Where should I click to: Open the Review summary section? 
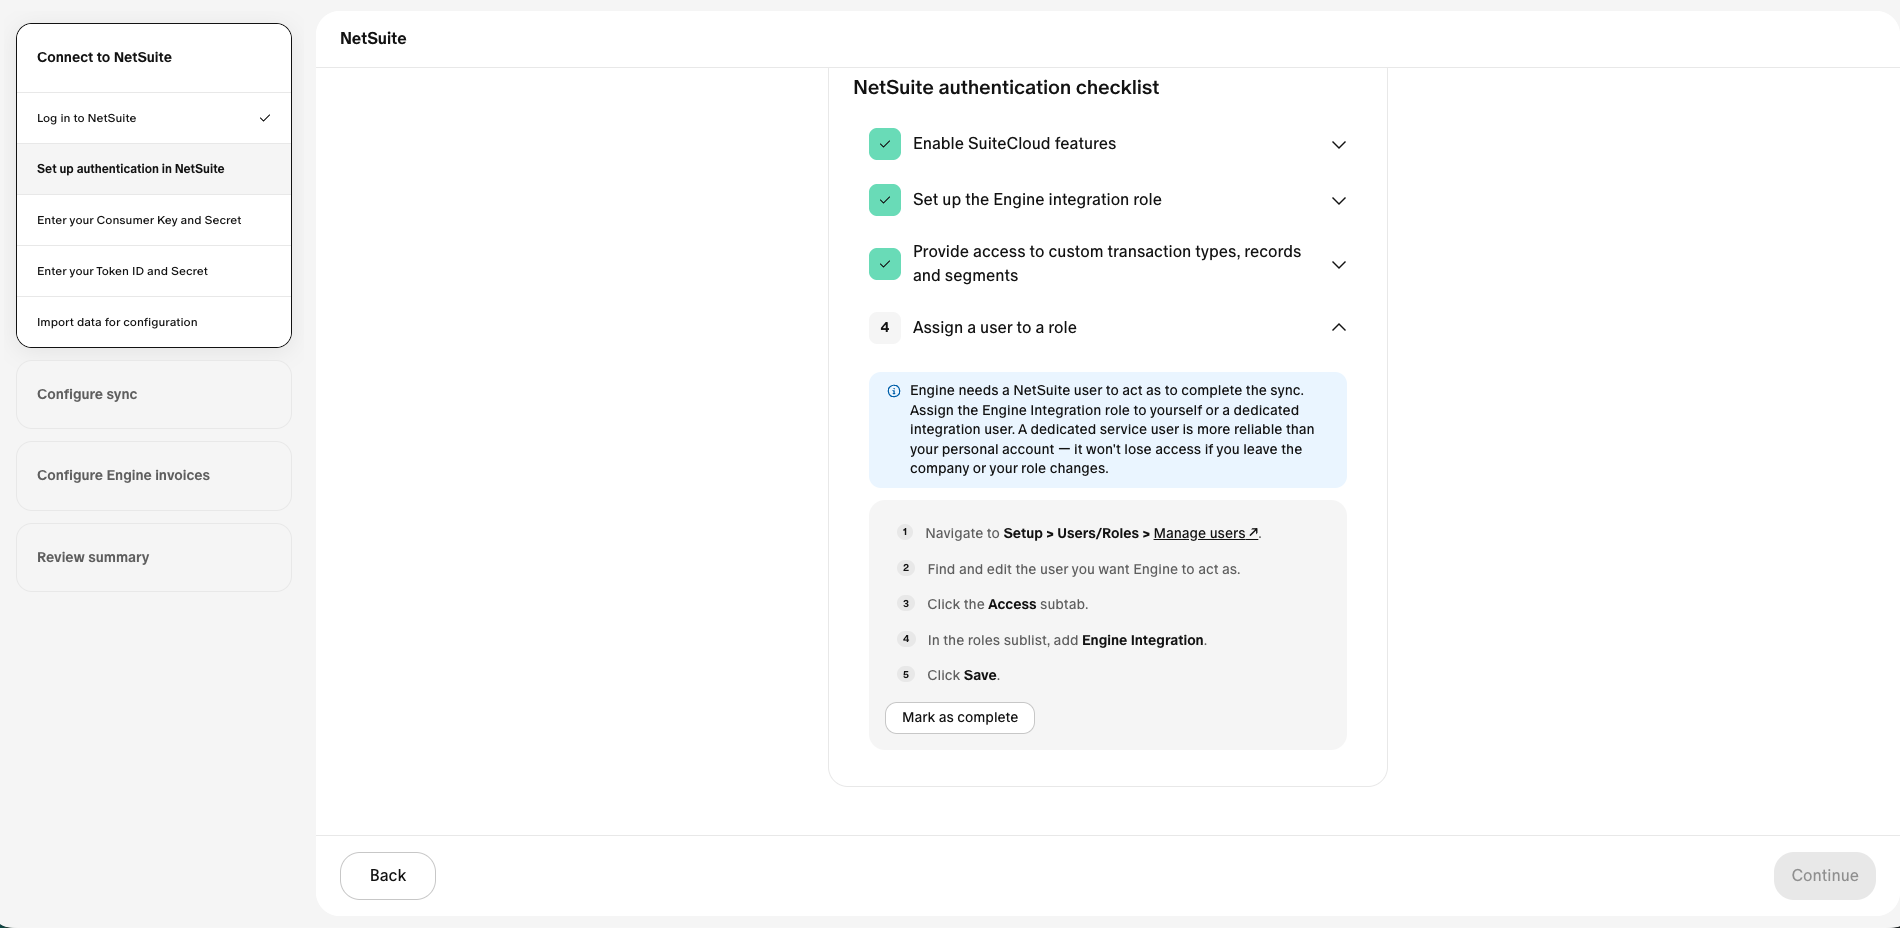(x=154, y=557)
